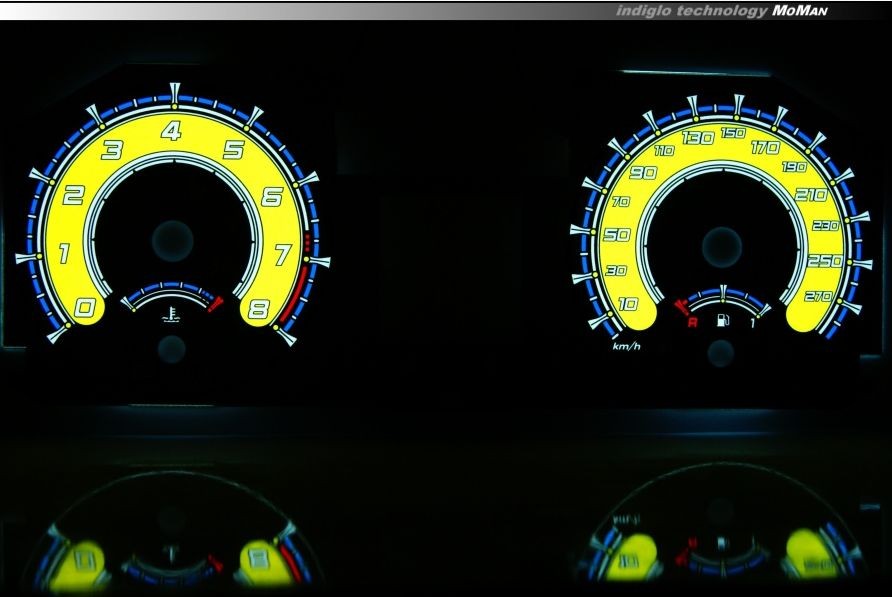The image size is (892, 597).
Task: Select the 50 marking on the speedometer
Action: pyautogui.click(x=616, y=235)
